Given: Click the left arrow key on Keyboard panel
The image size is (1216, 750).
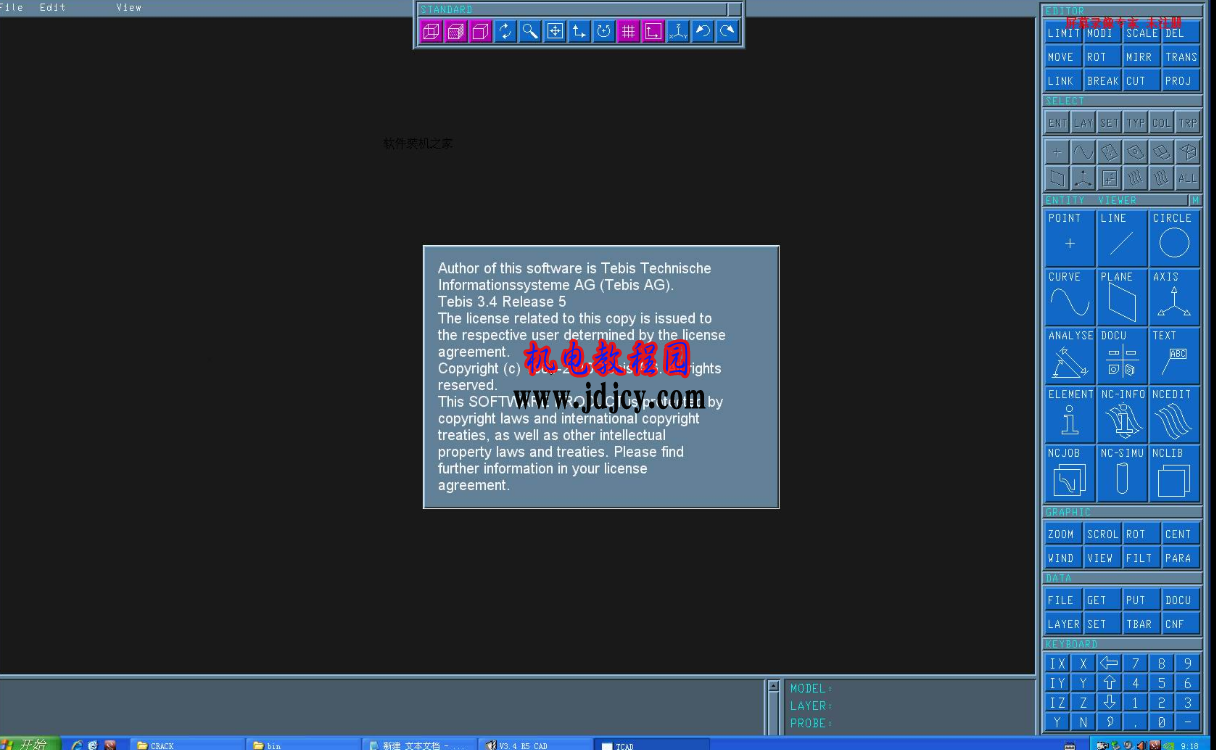Looking at the screenshot, I should point(1109,663).
